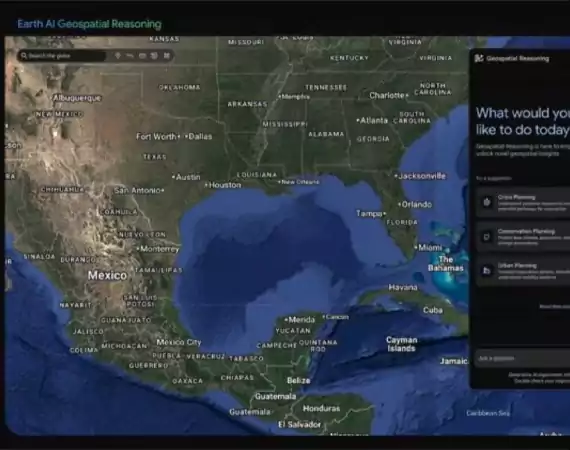Click the Geospatial Reasoning panel logo icon

click(x=479, y=58)
